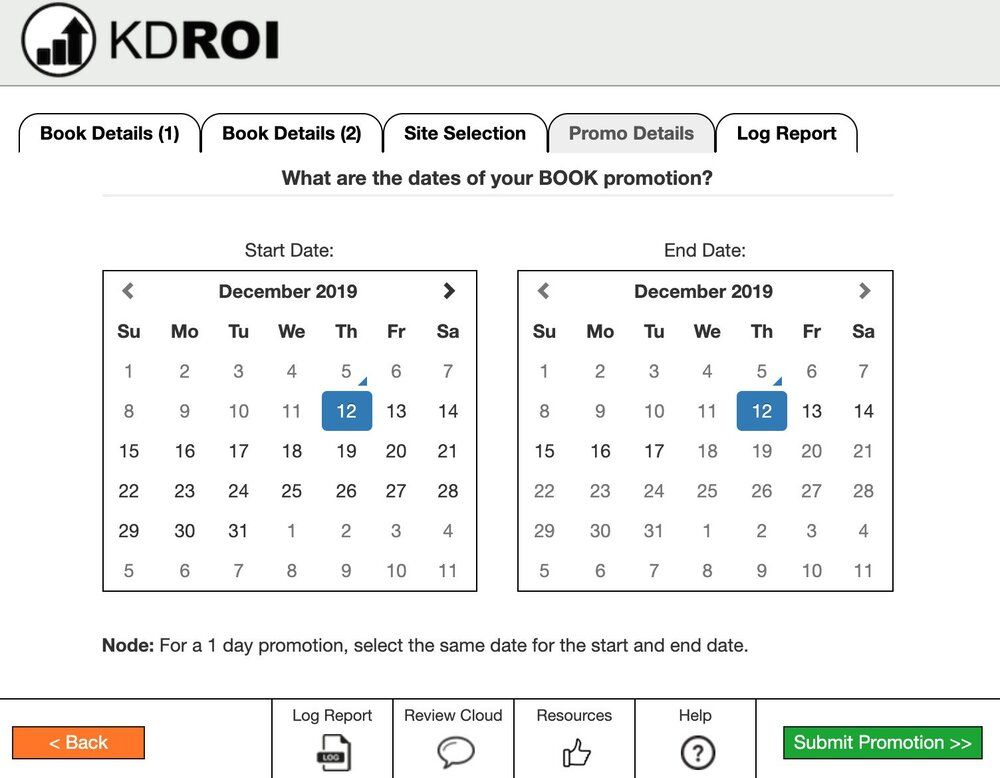
Task: Choose 24 in the Start Date calendar
Action: click(239, 491)
